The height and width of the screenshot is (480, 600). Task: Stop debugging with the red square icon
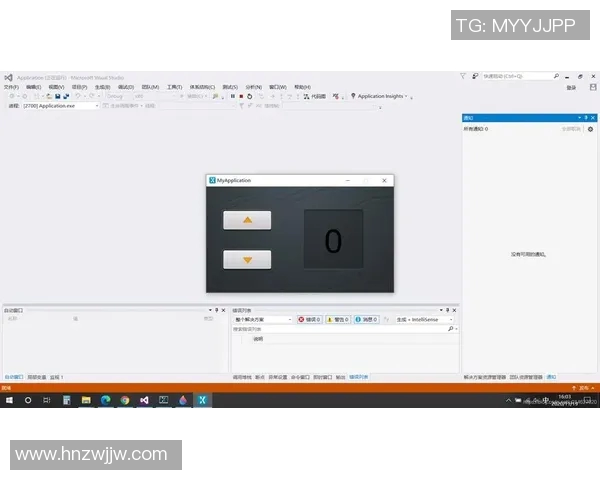pyautogui.click(x=241, y=96)
